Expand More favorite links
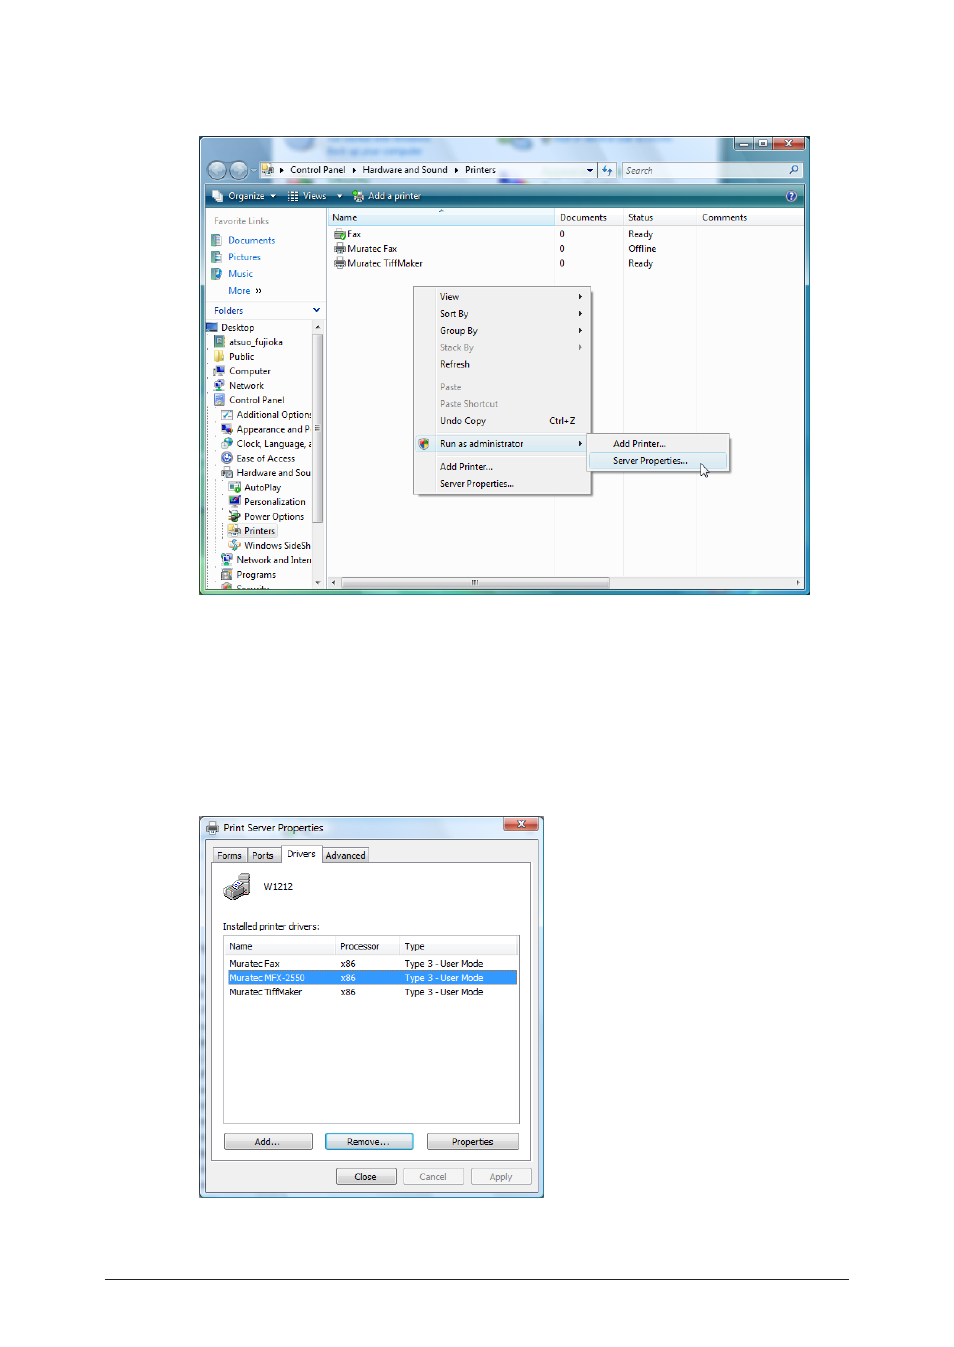This screenshot has height=1347, width=954. click(x=244, y=291)
